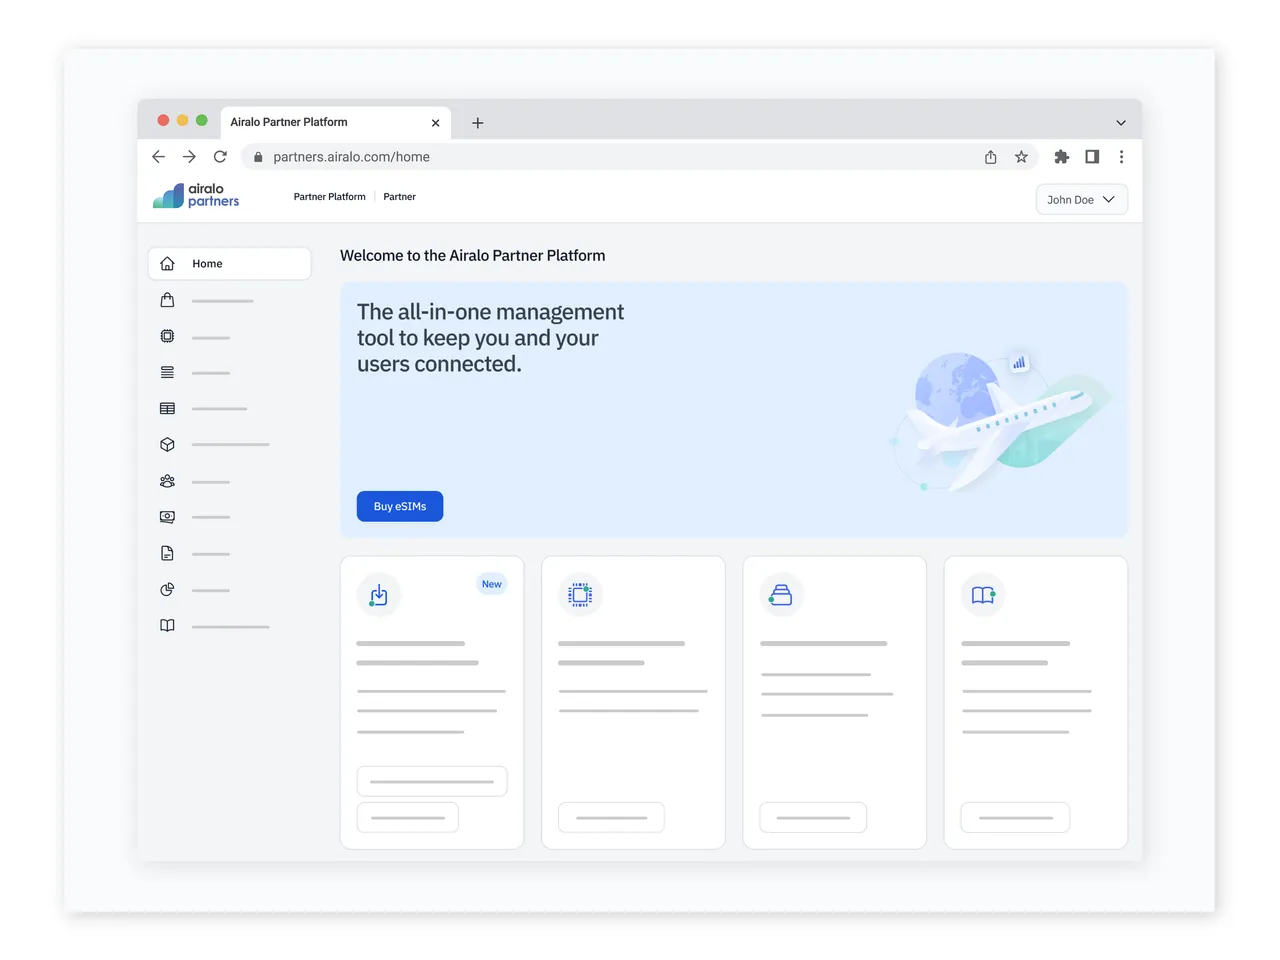The image size is (1280, 960).
Task: Click the download icon on first card
Action: point(379,595)
